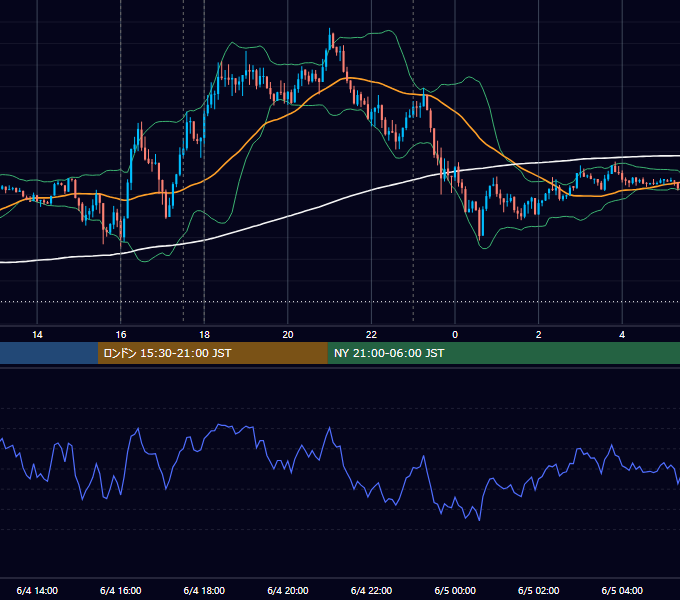Click the 6/4 20:00 date label
680x600 pixels.
[288, 590]
